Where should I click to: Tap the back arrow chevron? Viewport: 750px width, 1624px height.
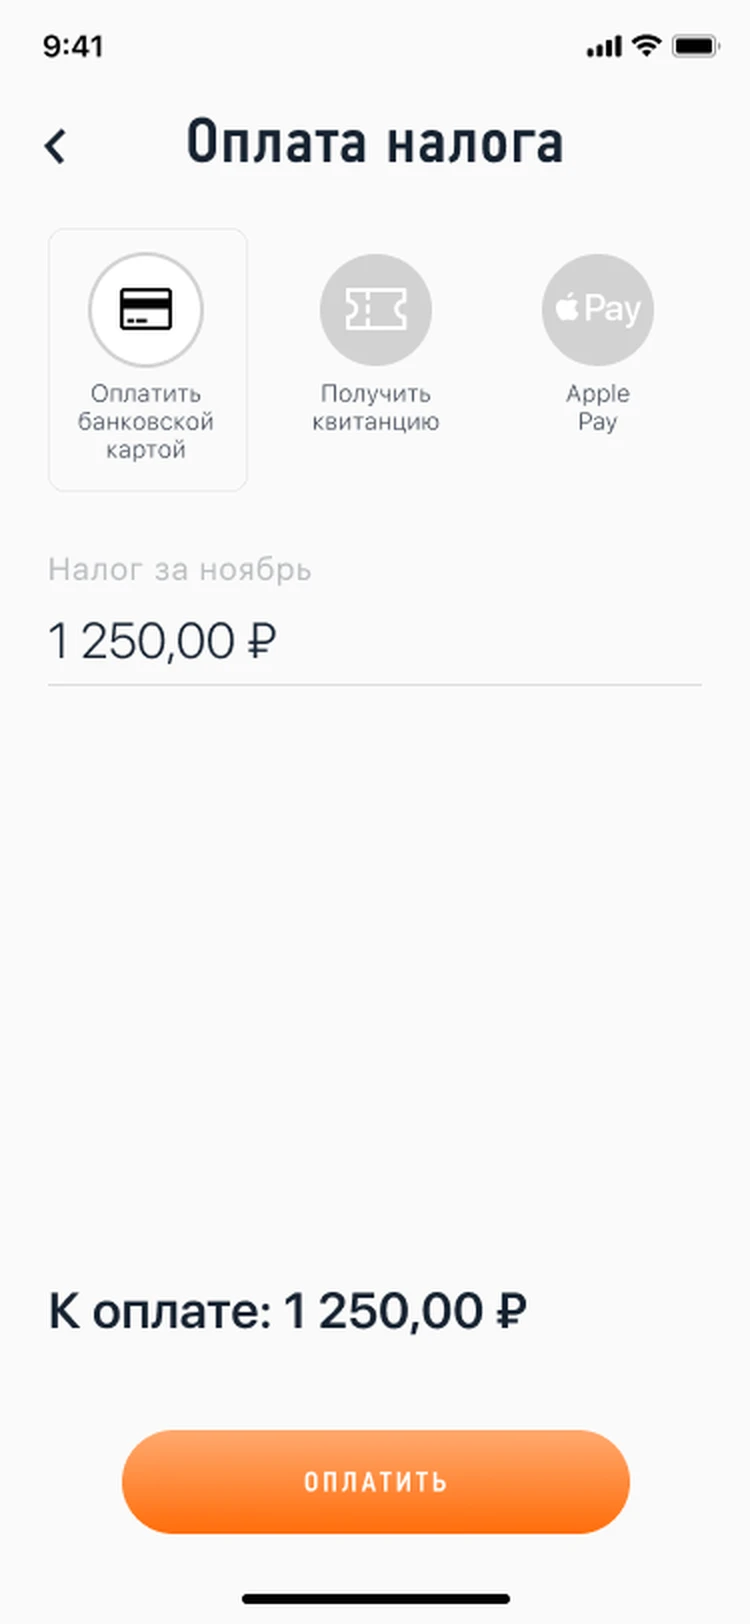pyautogui.click(x=56, y=146)
